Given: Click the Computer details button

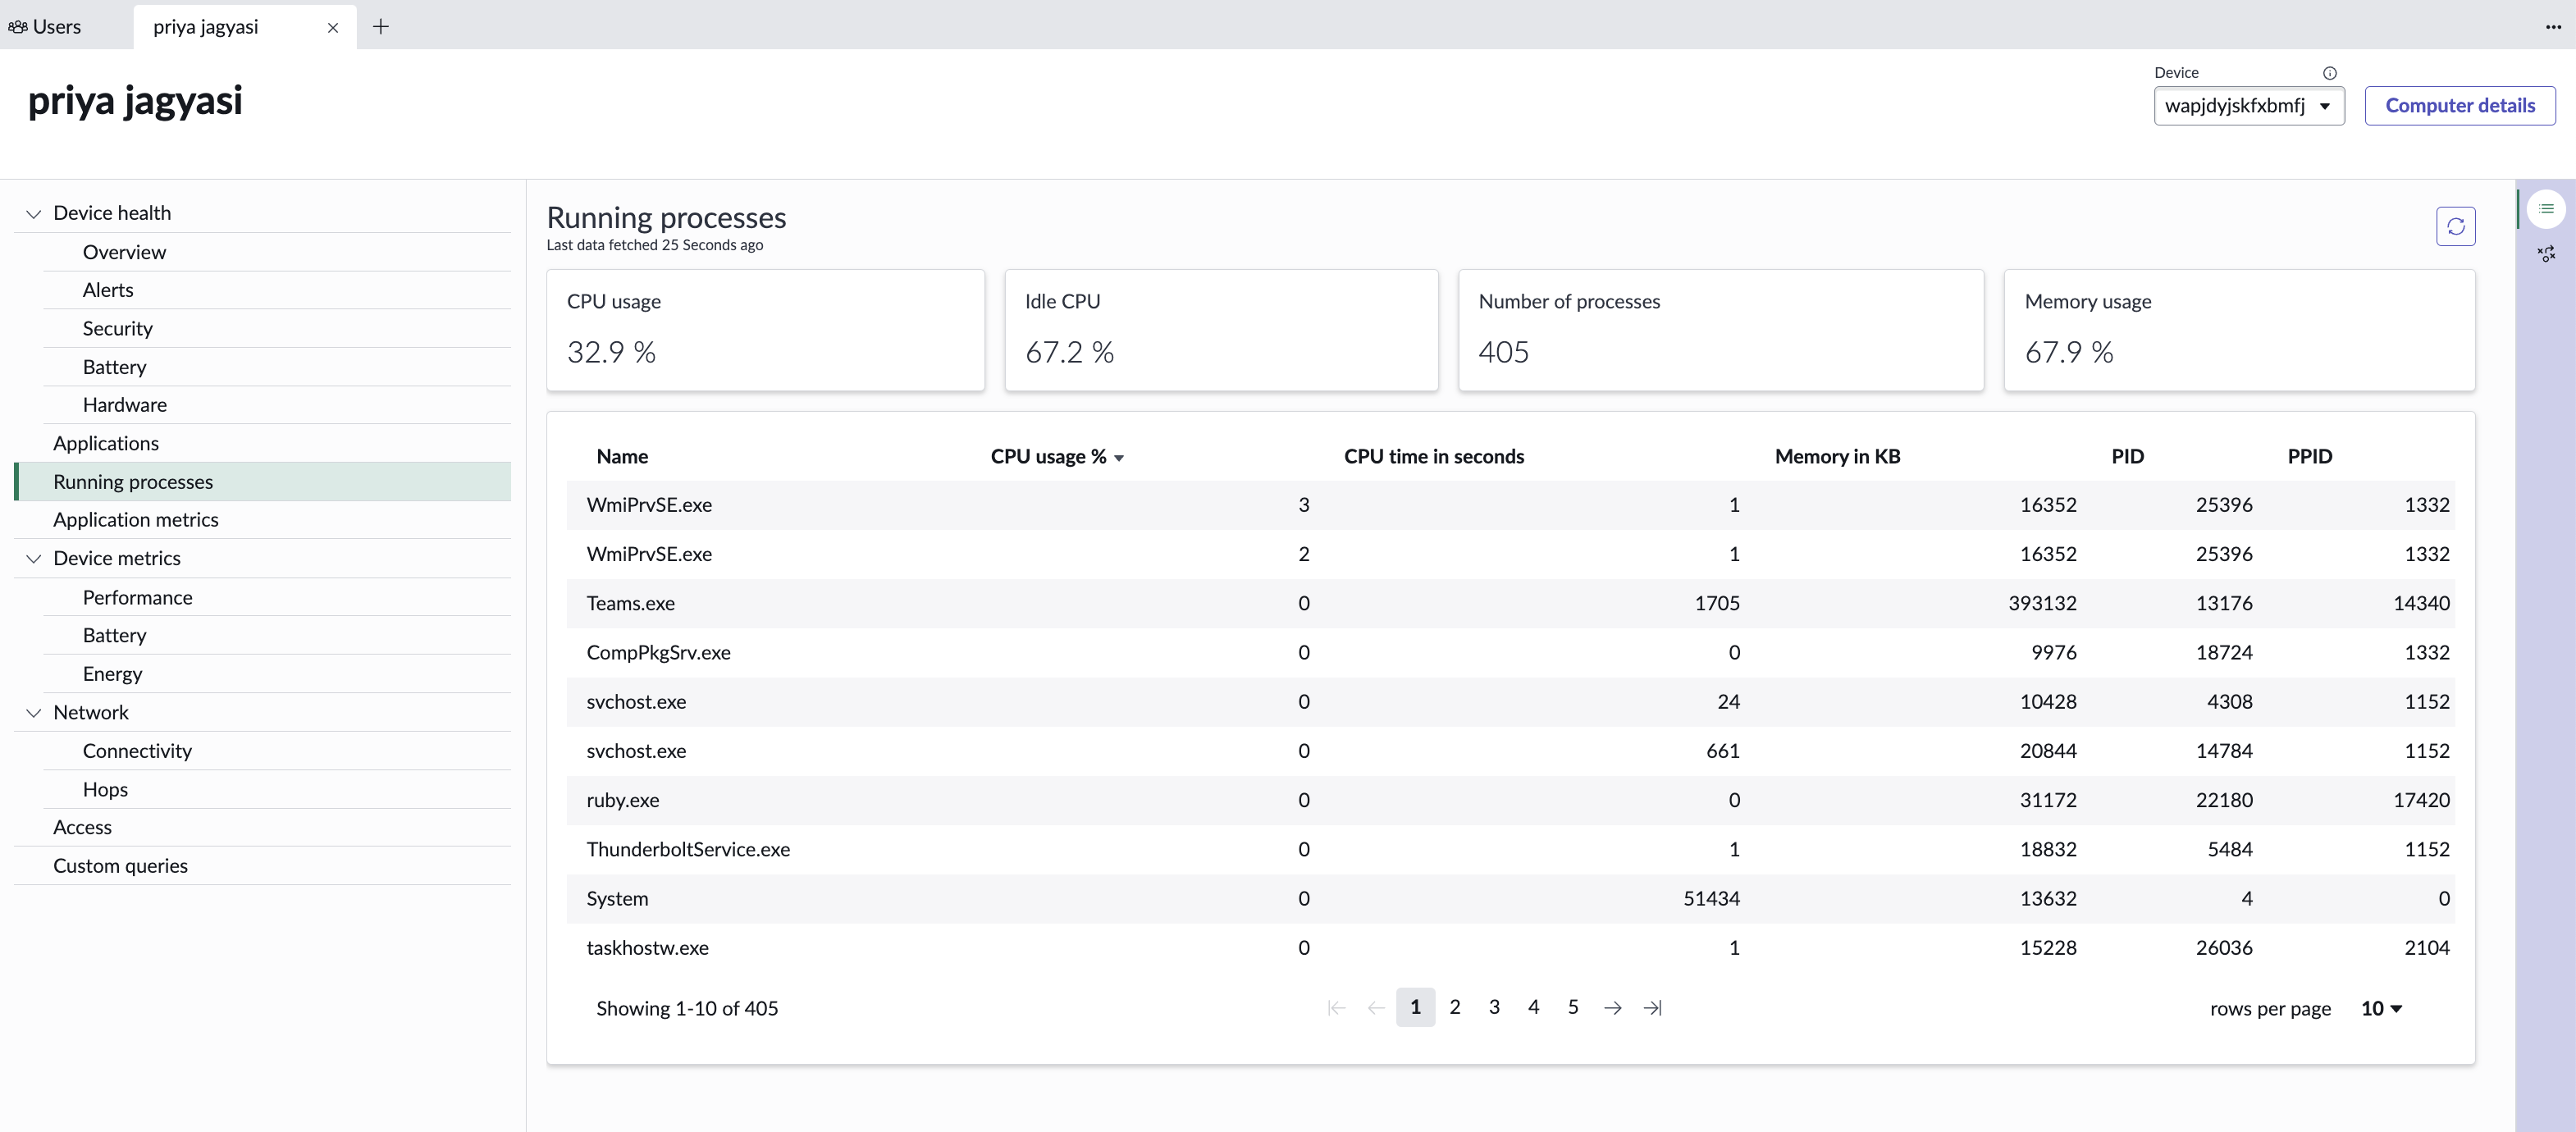Looking at the screenshot, I should [2459, 106].
